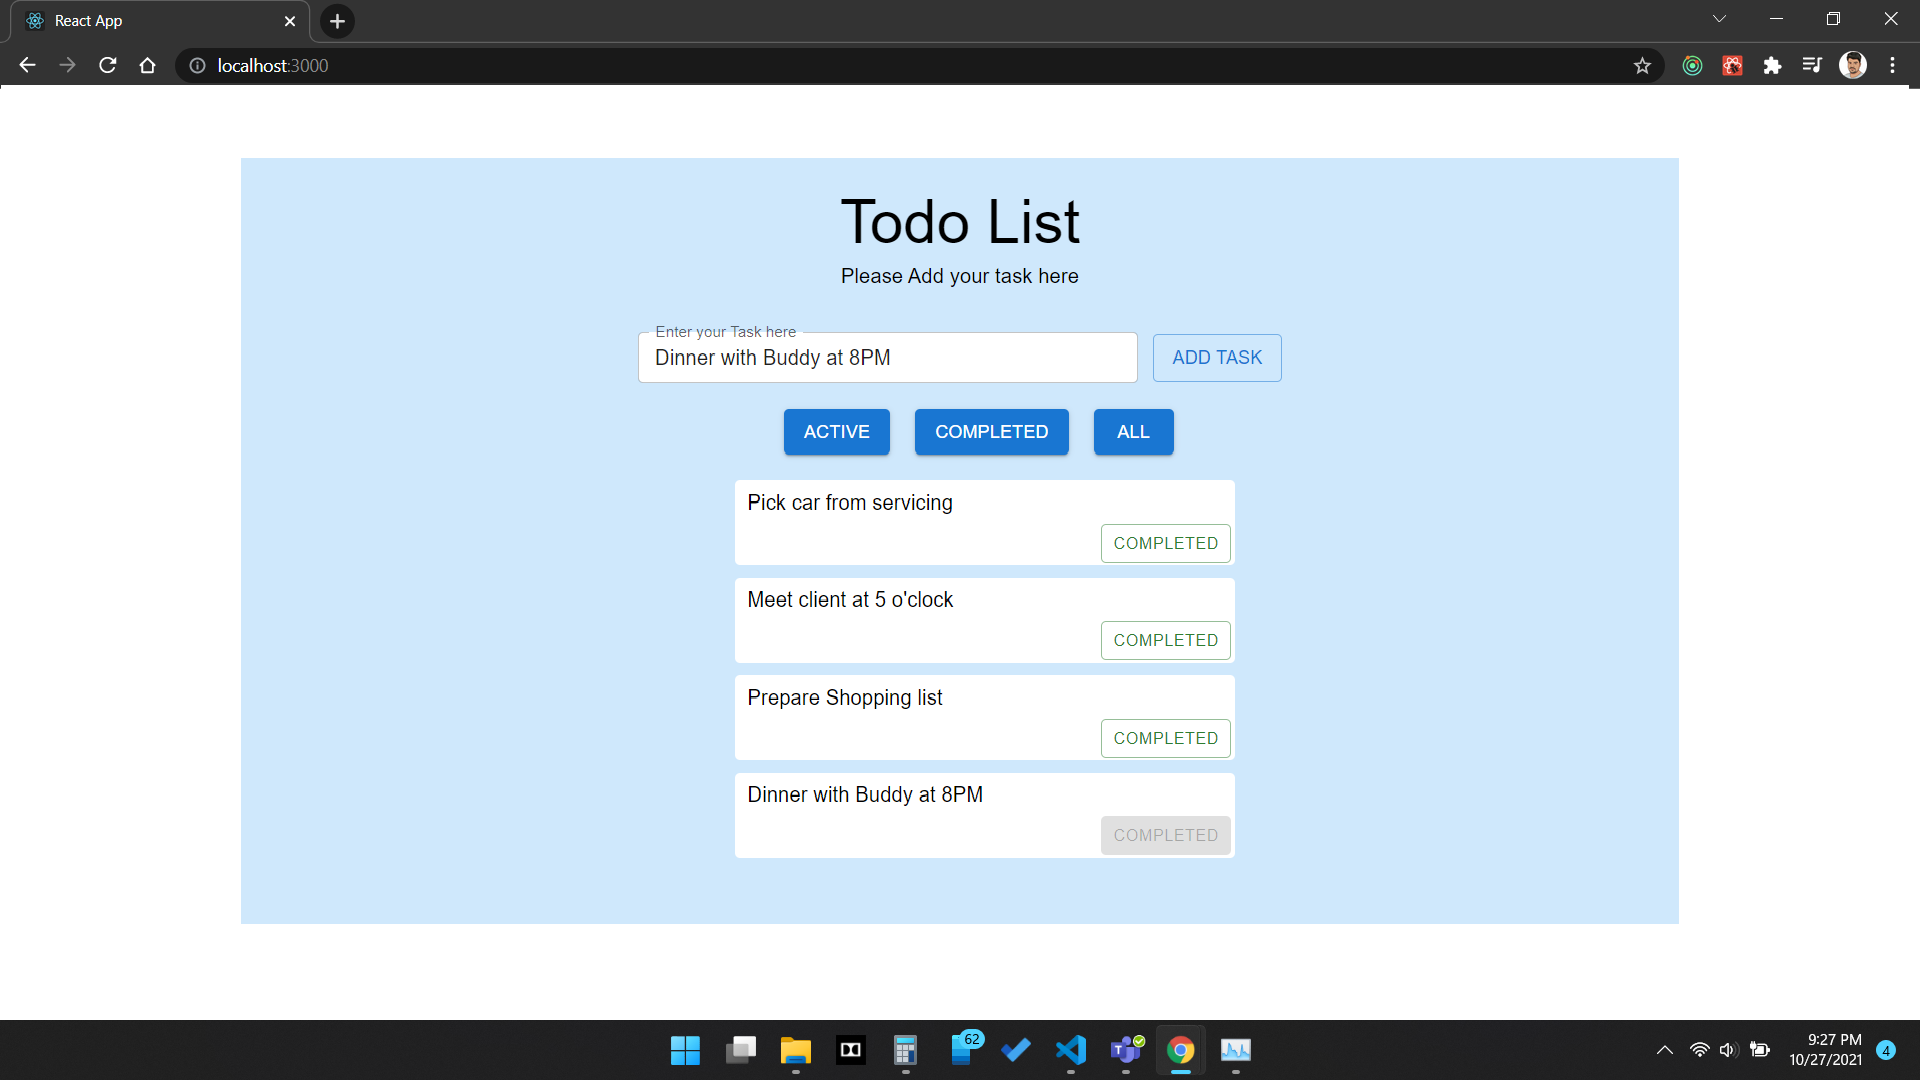Open the window control dropdown chevron
Viewport: 1920px width, 1080px height.
(1719, 18)
